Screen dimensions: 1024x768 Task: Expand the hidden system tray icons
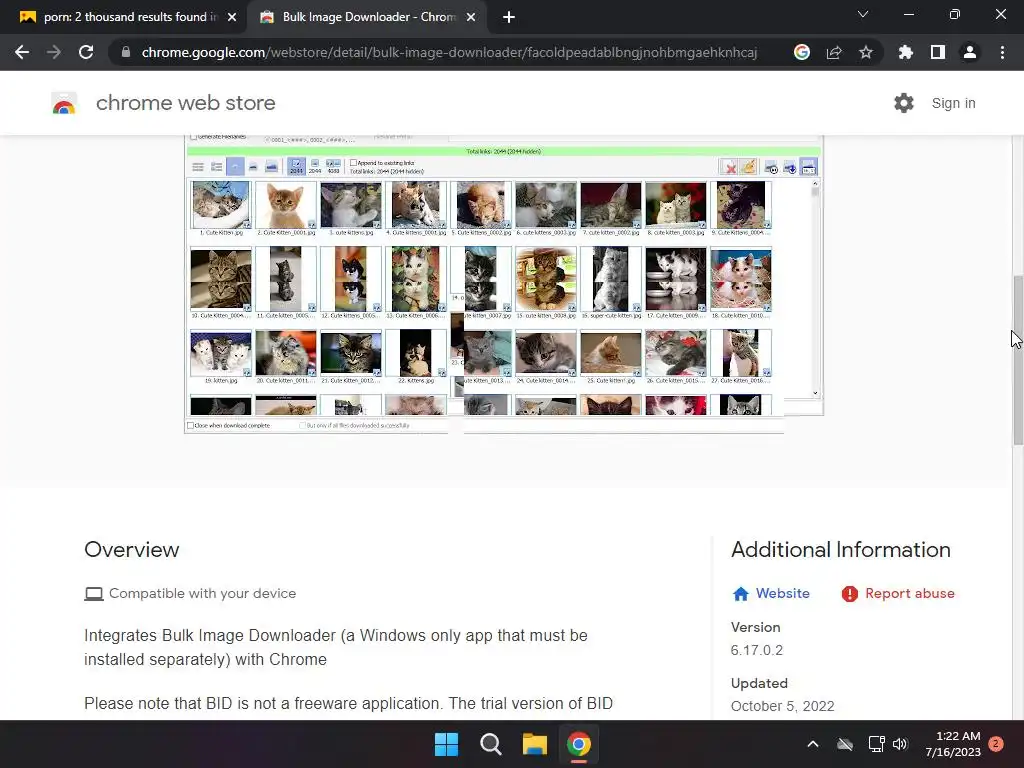[813, 744]
